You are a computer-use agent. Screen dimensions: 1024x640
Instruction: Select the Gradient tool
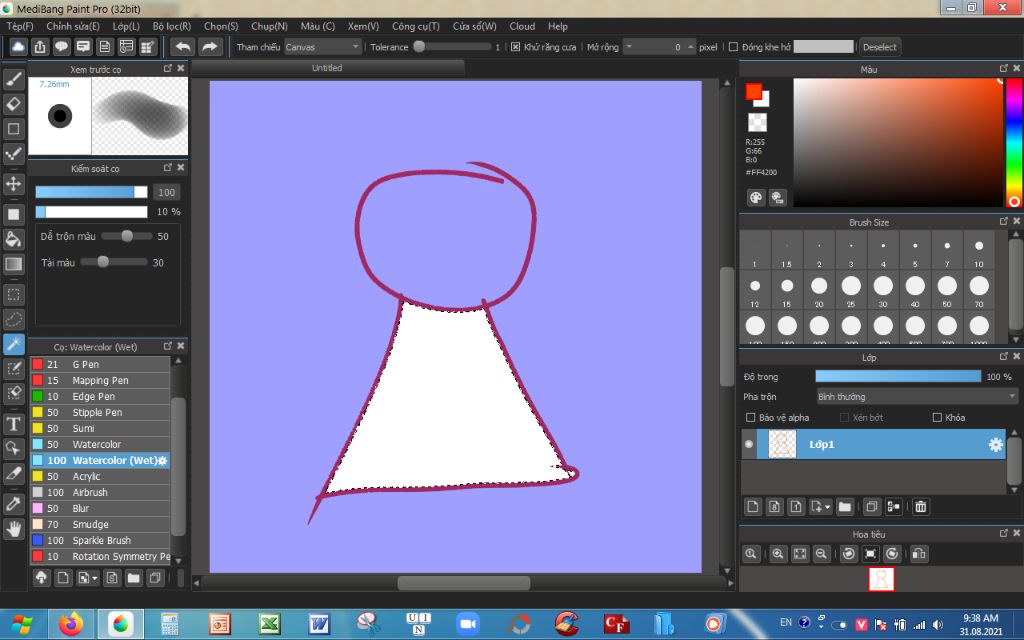click(x=14, y=264)
